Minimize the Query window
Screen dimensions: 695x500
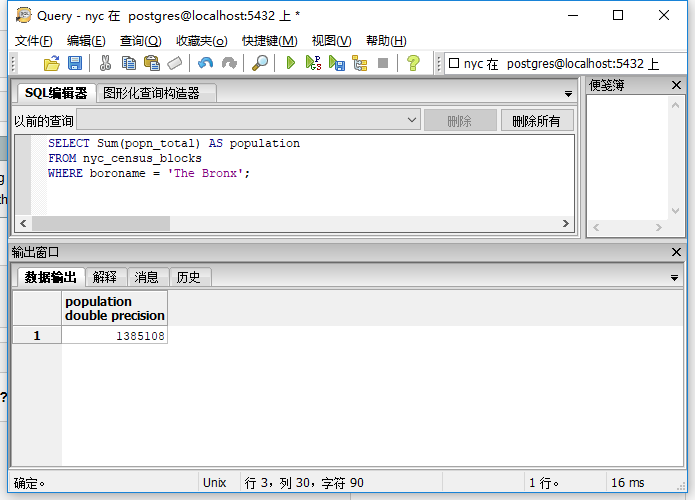point(573,16)
